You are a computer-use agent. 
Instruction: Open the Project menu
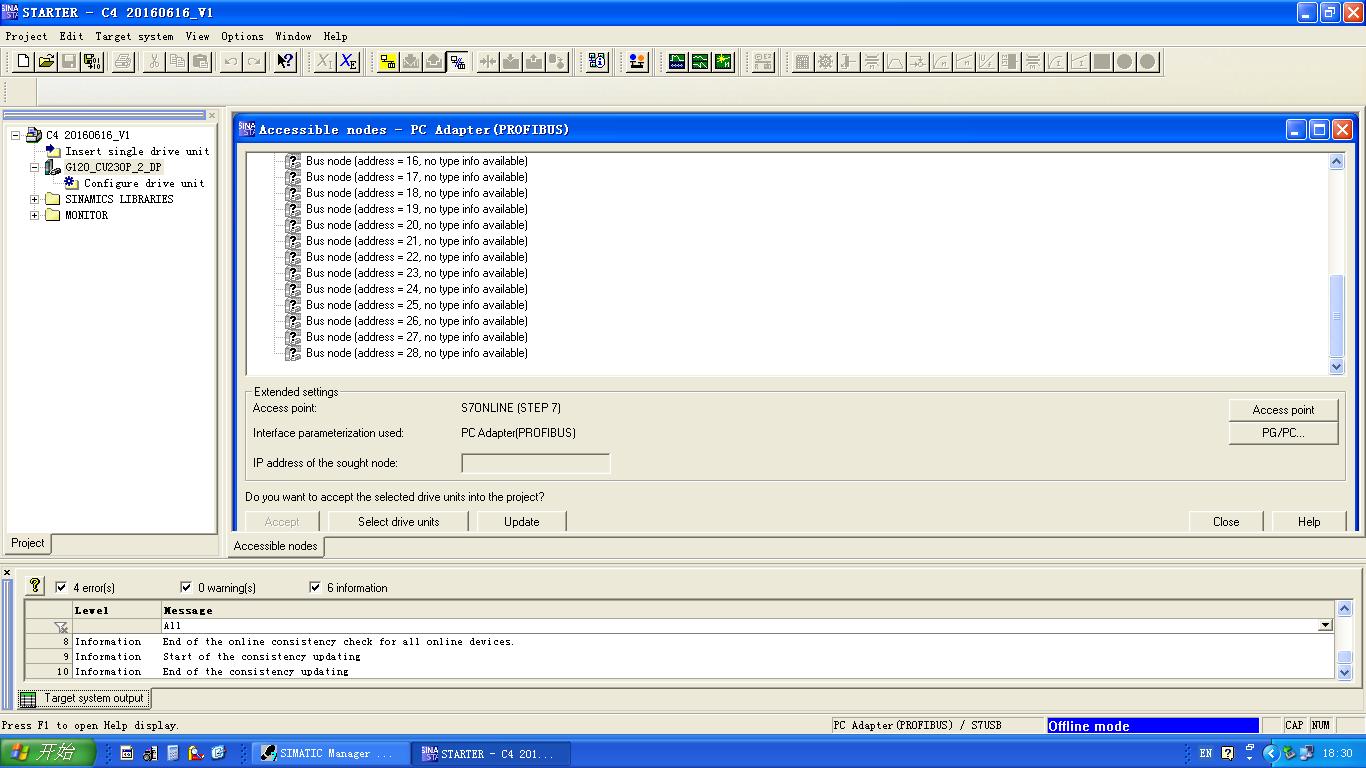27,36
